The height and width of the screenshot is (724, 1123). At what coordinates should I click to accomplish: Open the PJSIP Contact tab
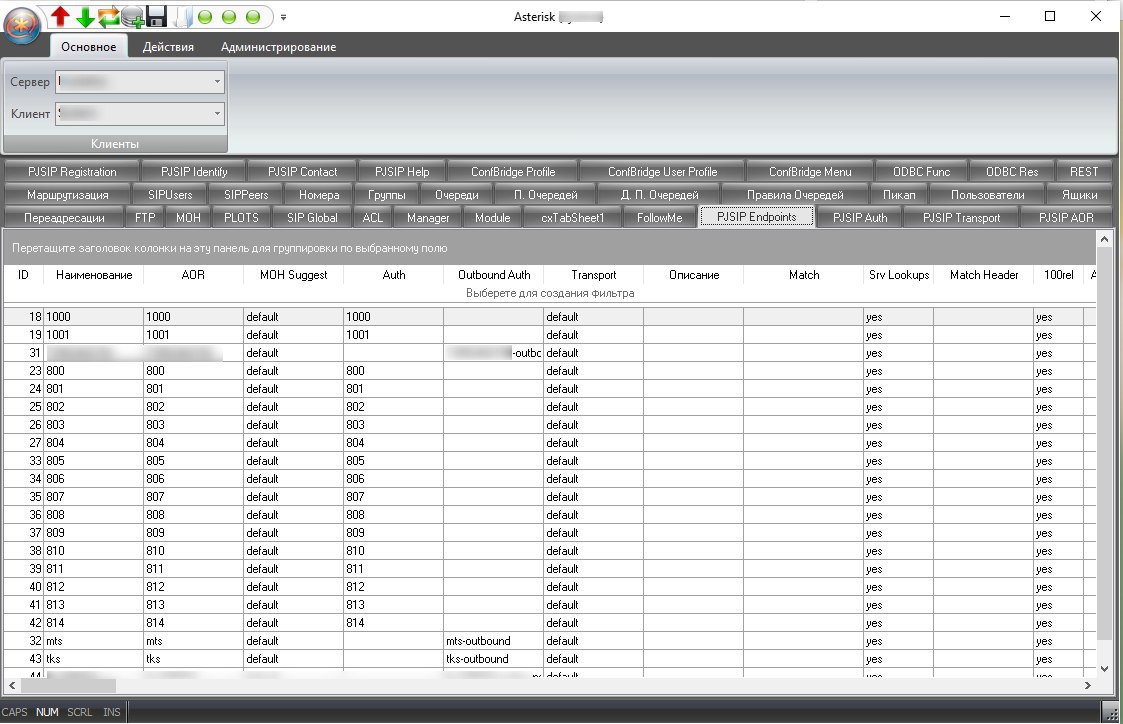[302, 172]
